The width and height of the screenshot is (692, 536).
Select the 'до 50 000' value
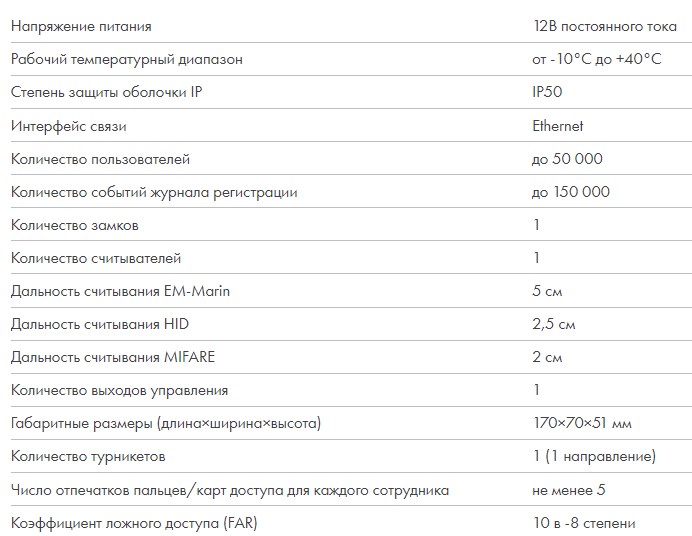tap(567, 159)
